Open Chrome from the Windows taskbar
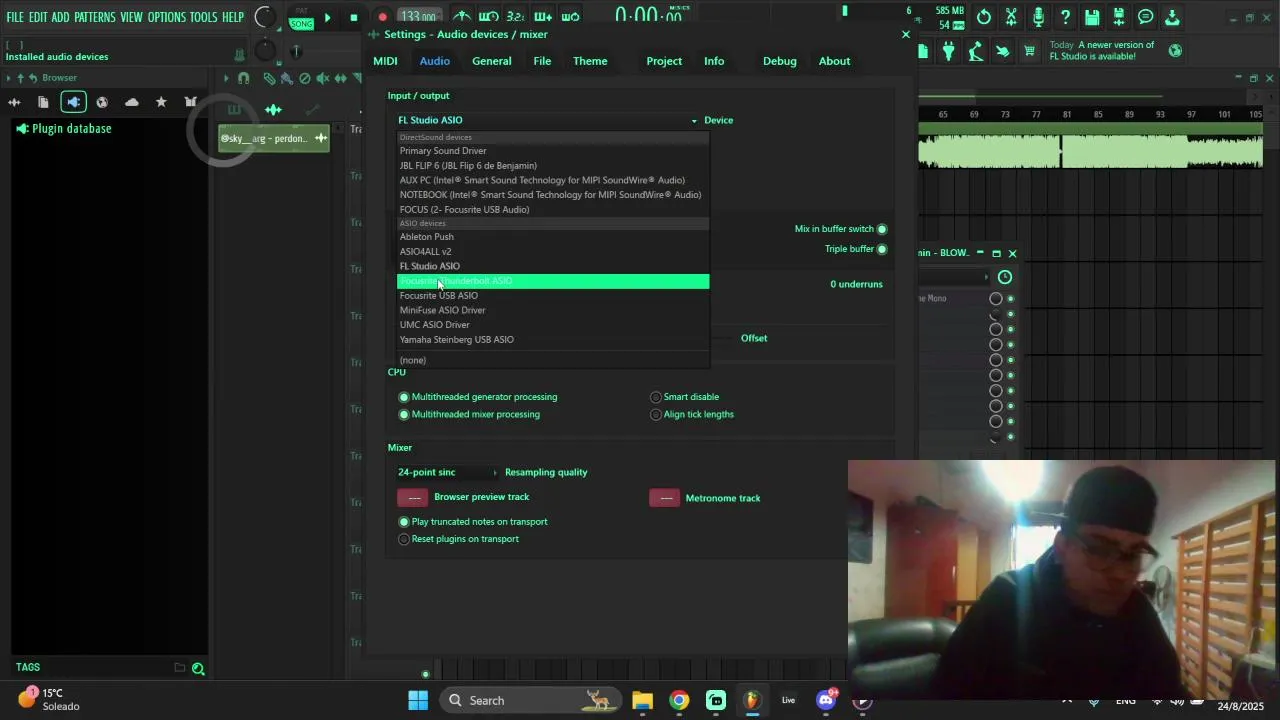Screen dimensions: 1280x720 click(679, 700)
